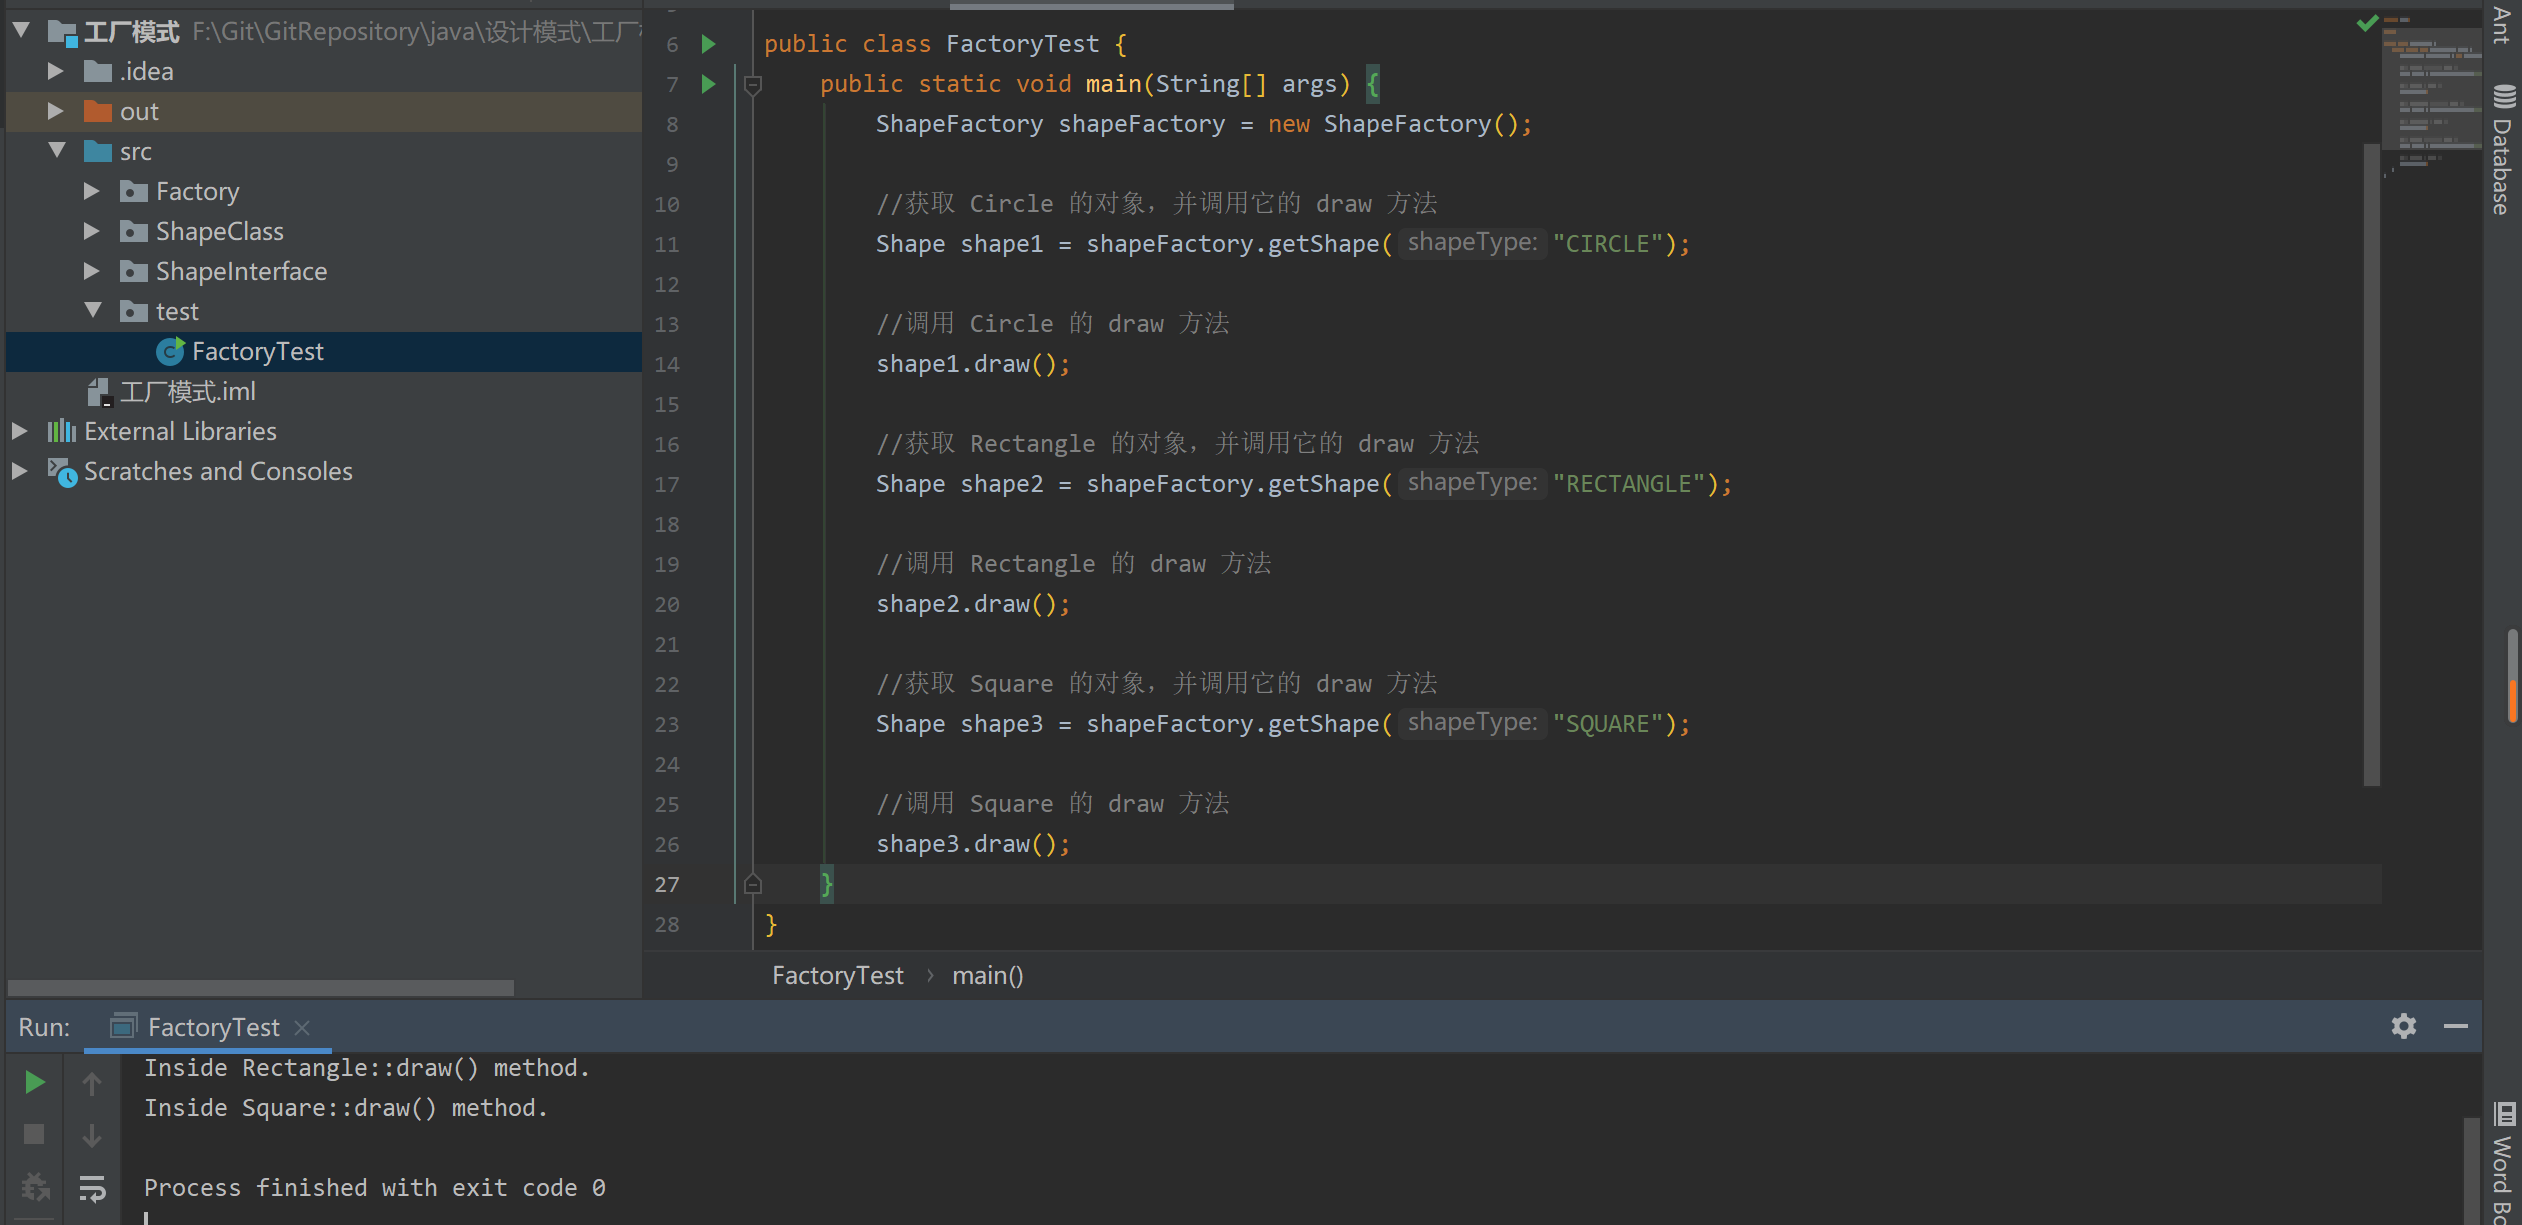
Task: Select the Factory package row
Action: (x=324, y=191)
